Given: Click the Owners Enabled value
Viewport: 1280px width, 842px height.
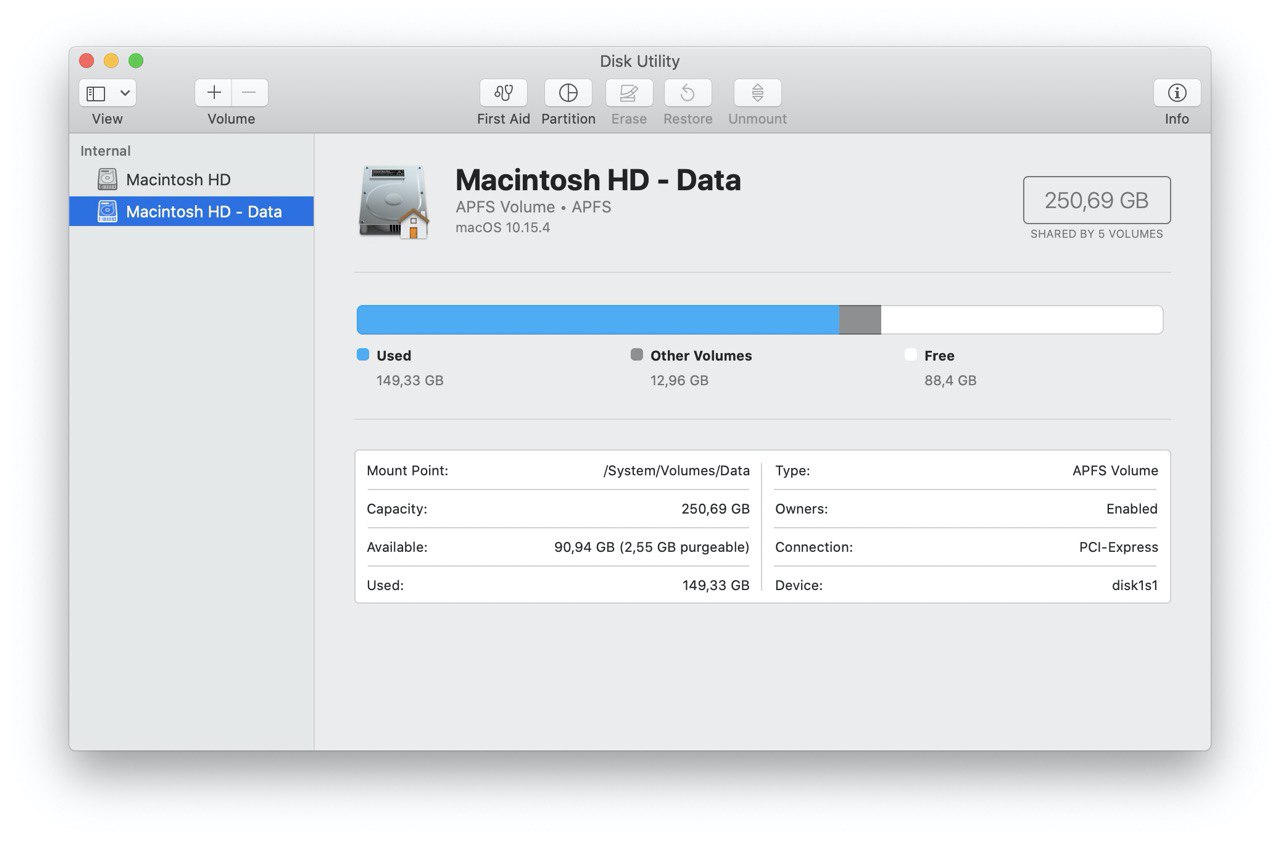Looking at the screenshot, I should click(1132, 508).
